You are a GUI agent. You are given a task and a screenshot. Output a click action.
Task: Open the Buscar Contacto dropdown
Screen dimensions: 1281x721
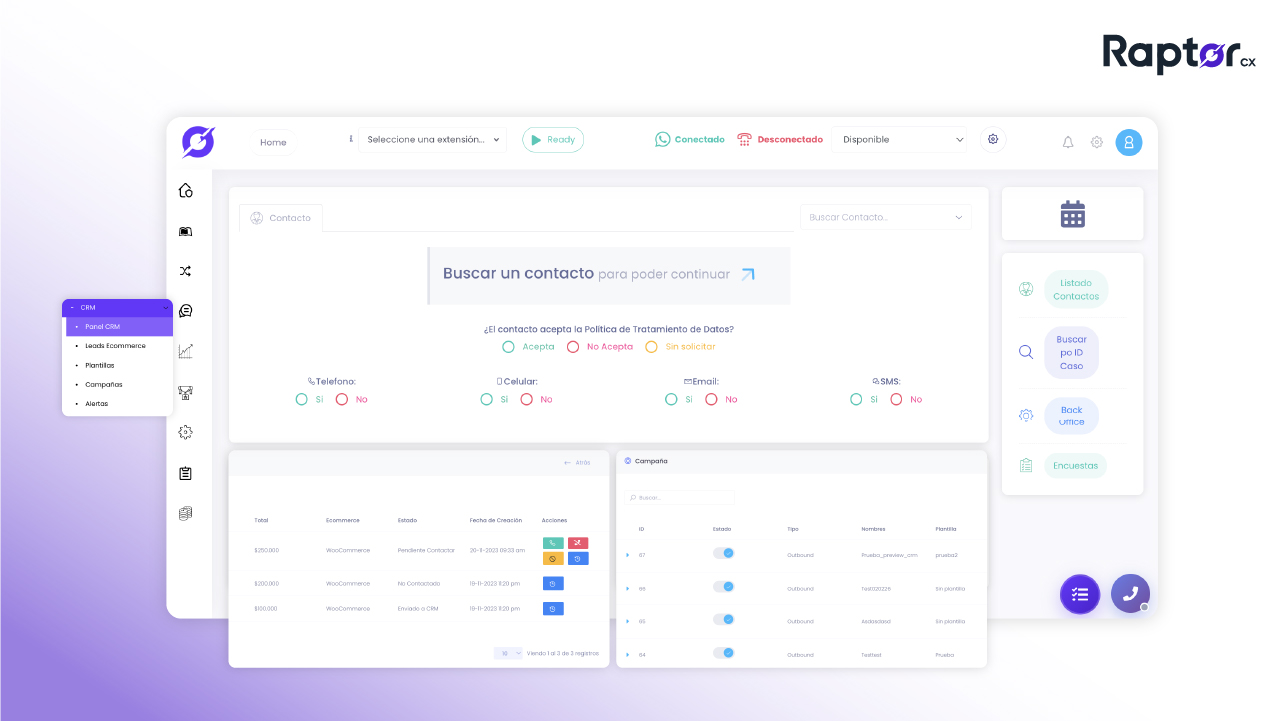(x=885, y=217)
